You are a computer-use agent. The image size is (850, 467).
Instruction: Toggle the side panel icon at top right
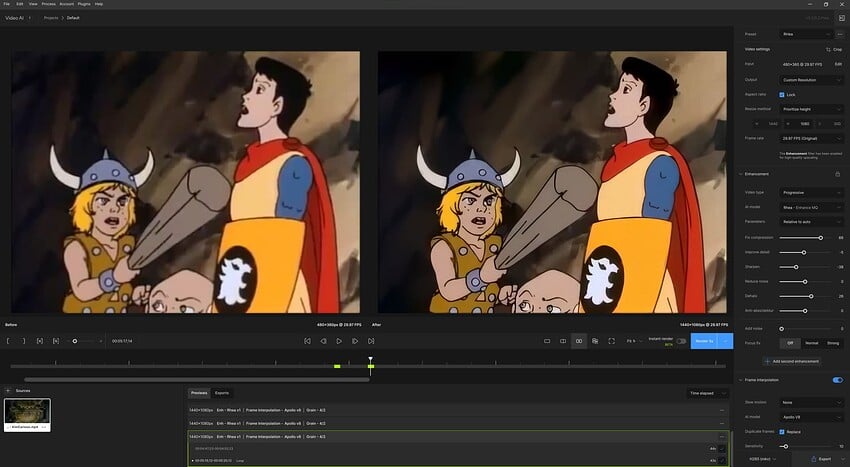coord(842,18)
